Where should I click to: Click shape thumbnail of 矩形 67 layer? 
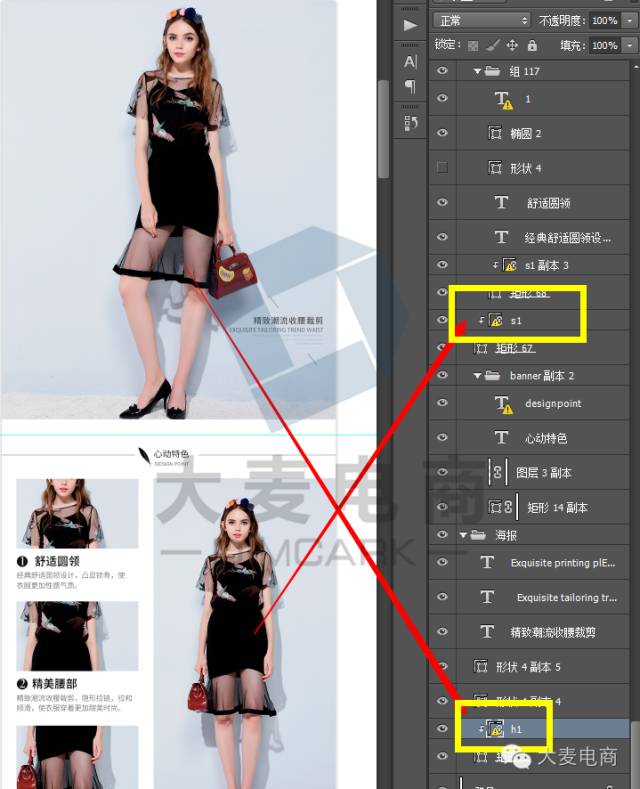coord(481,348)
